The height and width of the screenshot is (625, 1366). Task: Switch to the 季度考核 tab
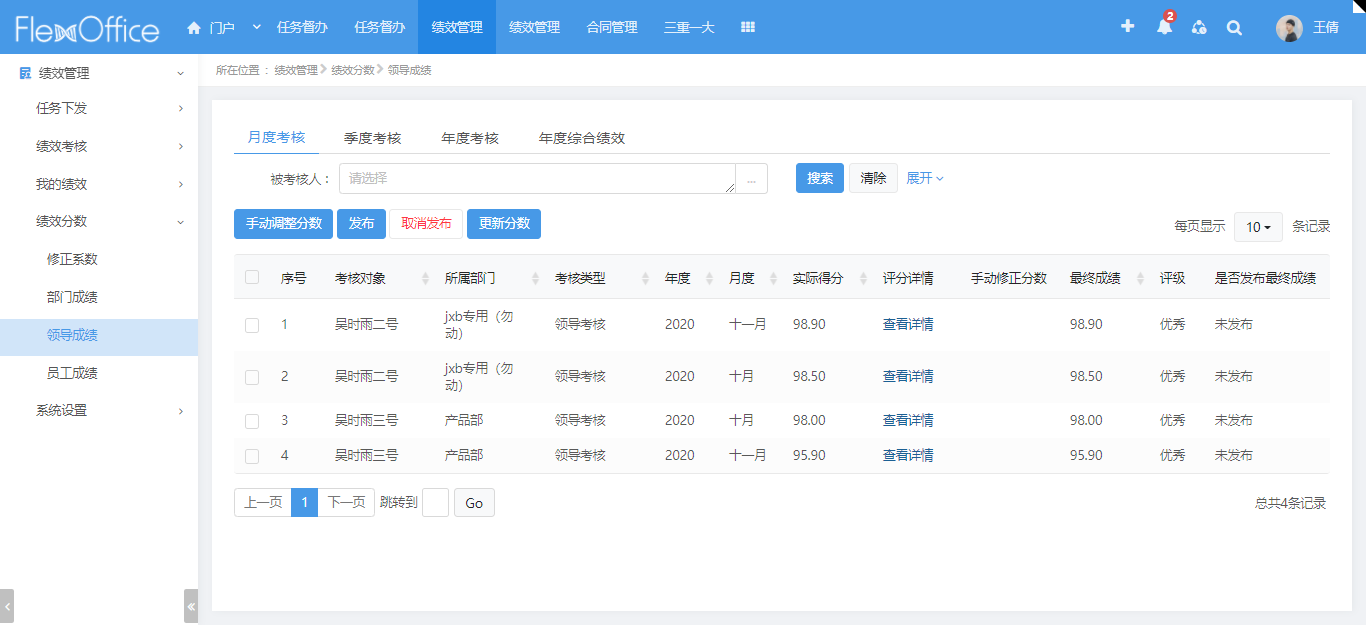[372, 138]
